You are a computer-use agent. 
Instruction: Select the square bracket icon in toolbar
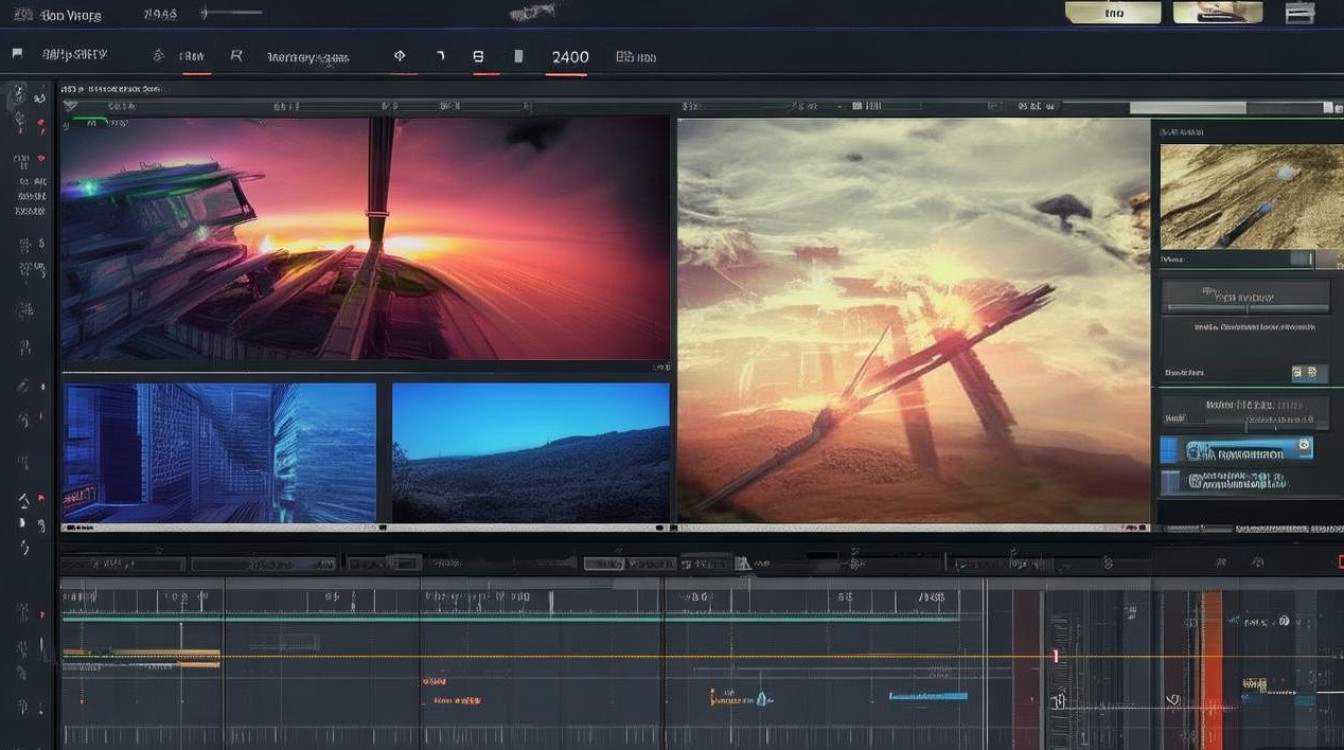click(440, 57)
